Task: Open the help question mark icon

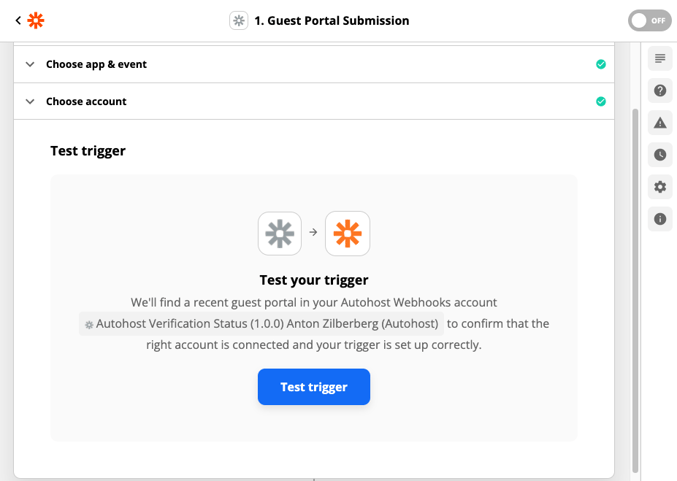Action: 660,91
